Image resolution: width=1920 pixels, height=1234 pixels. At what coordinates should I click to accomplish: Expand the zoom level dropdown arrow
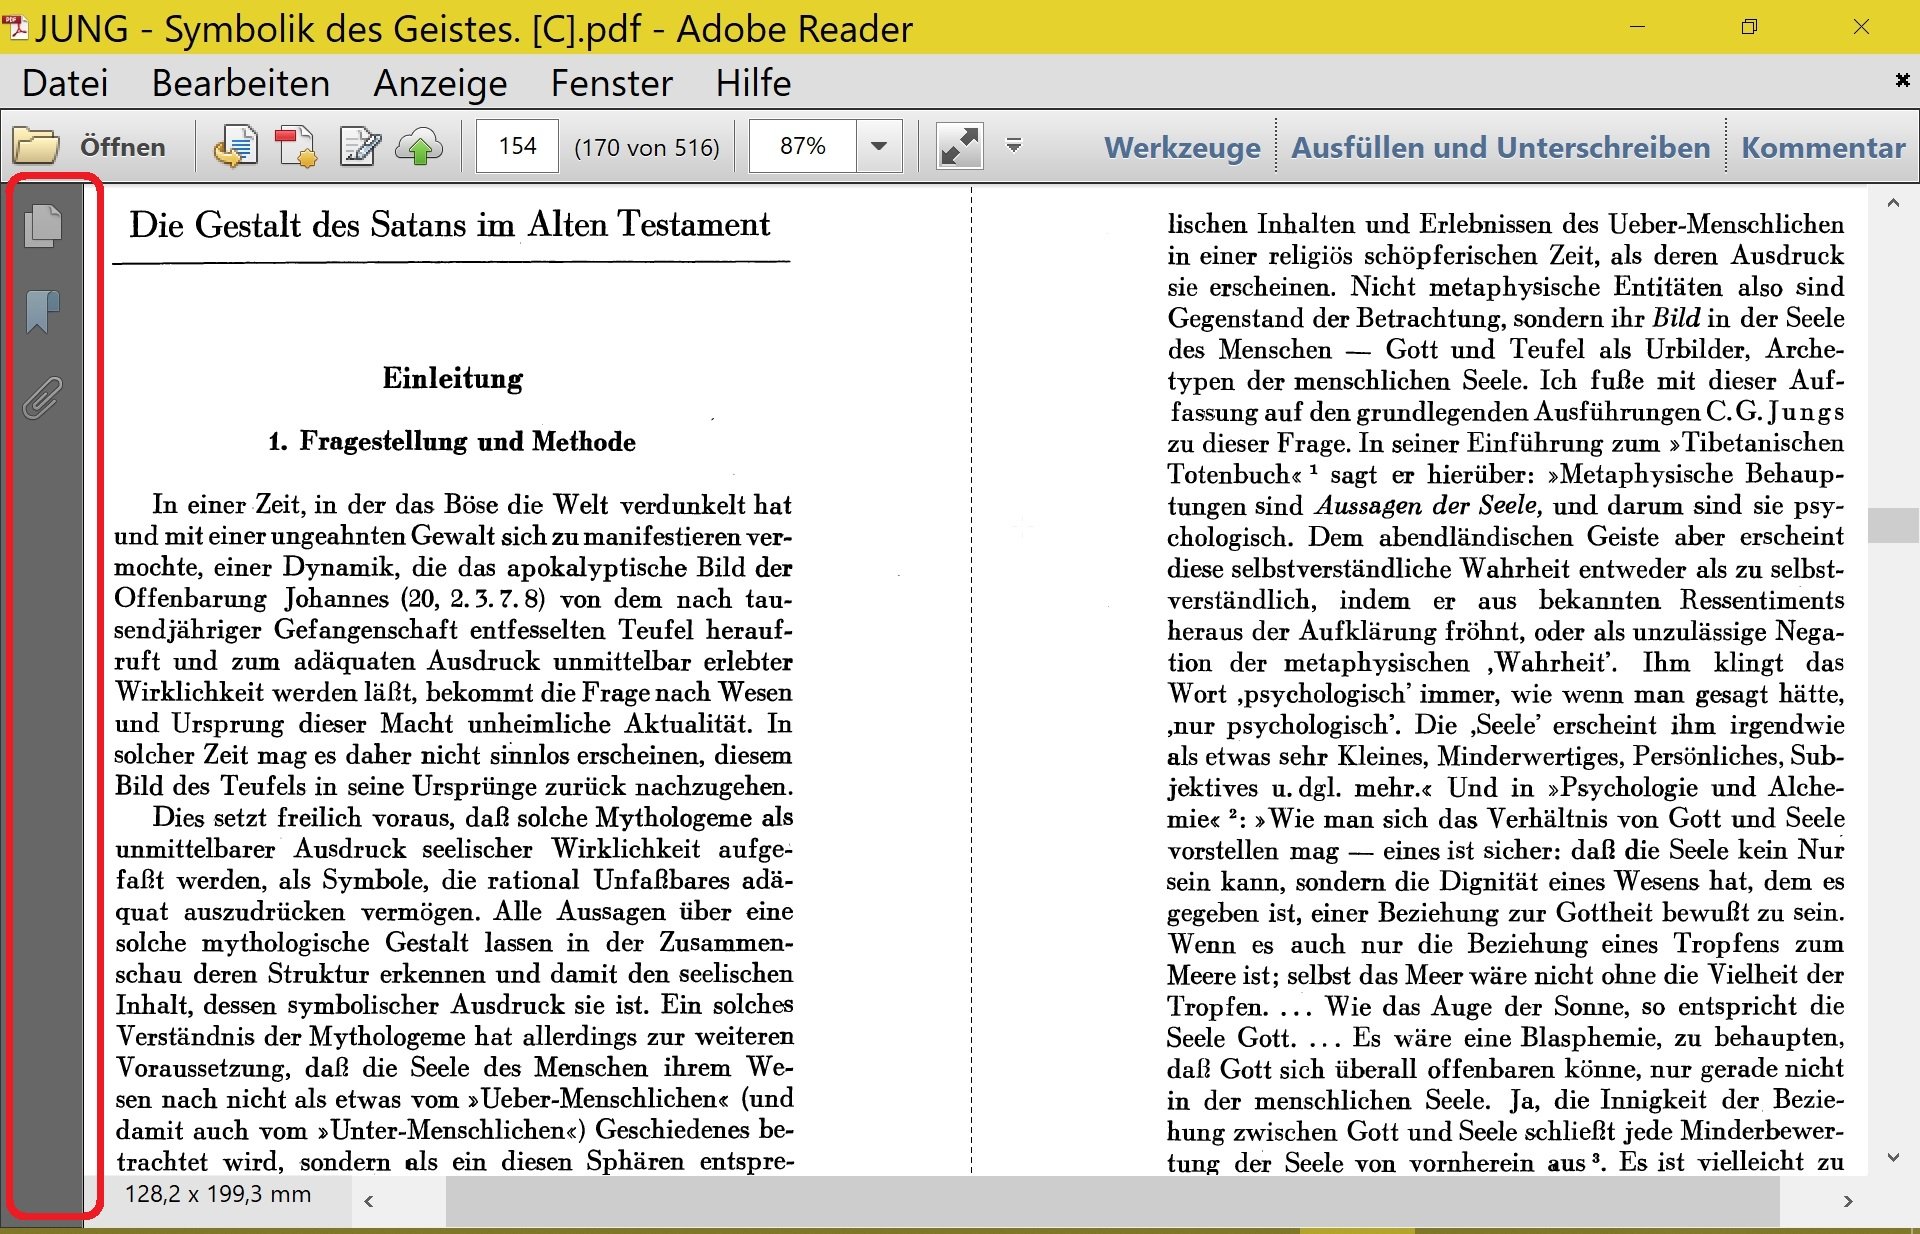[879, 147]
